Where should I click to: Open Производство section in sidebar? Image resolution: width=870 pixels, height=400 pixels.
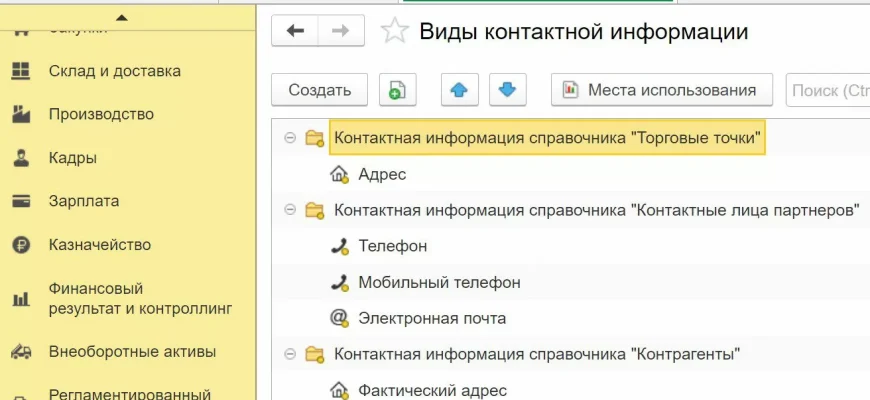(101, 114)
